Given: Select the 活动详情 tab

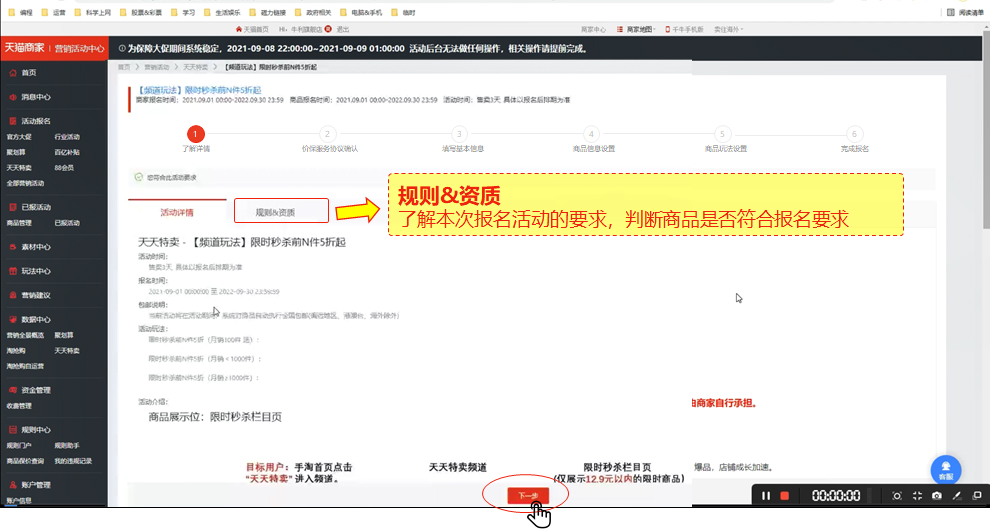Looking at the screenshot, I should tap(177, 212).
